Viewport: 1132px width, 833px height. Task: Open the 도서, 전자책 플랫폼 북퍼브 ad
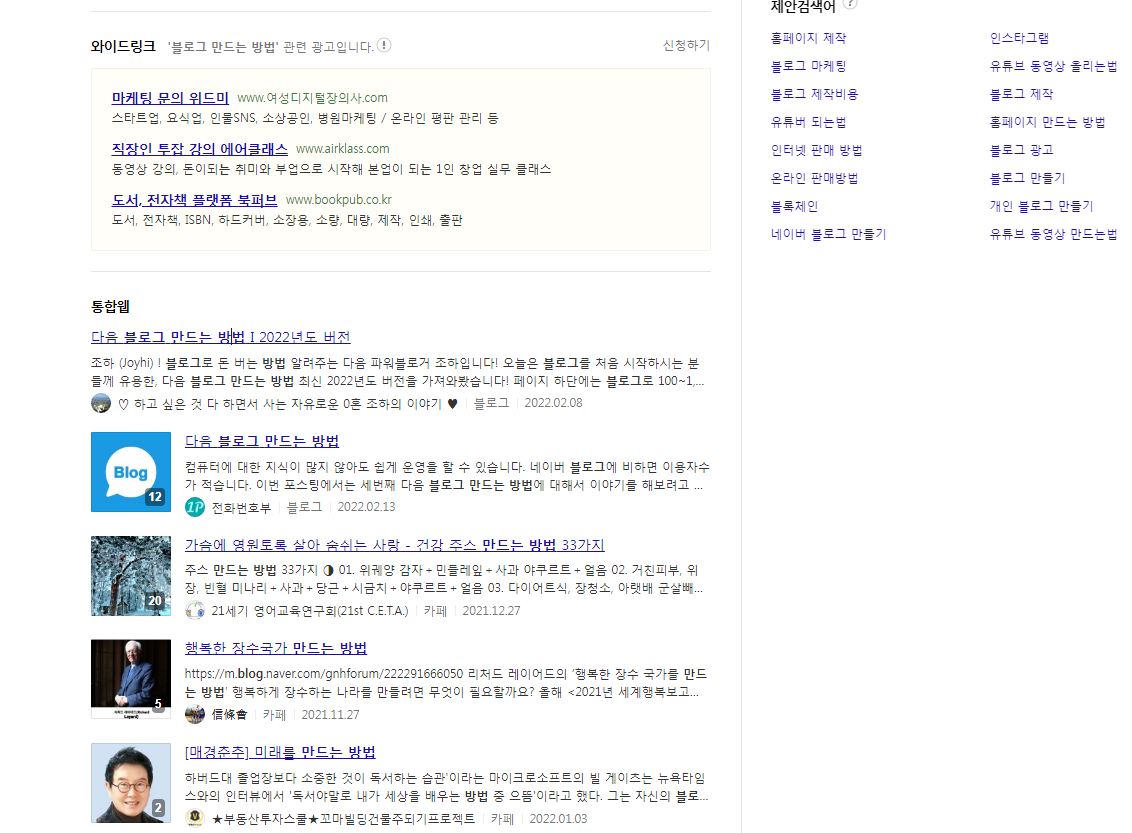pos(194,200)
